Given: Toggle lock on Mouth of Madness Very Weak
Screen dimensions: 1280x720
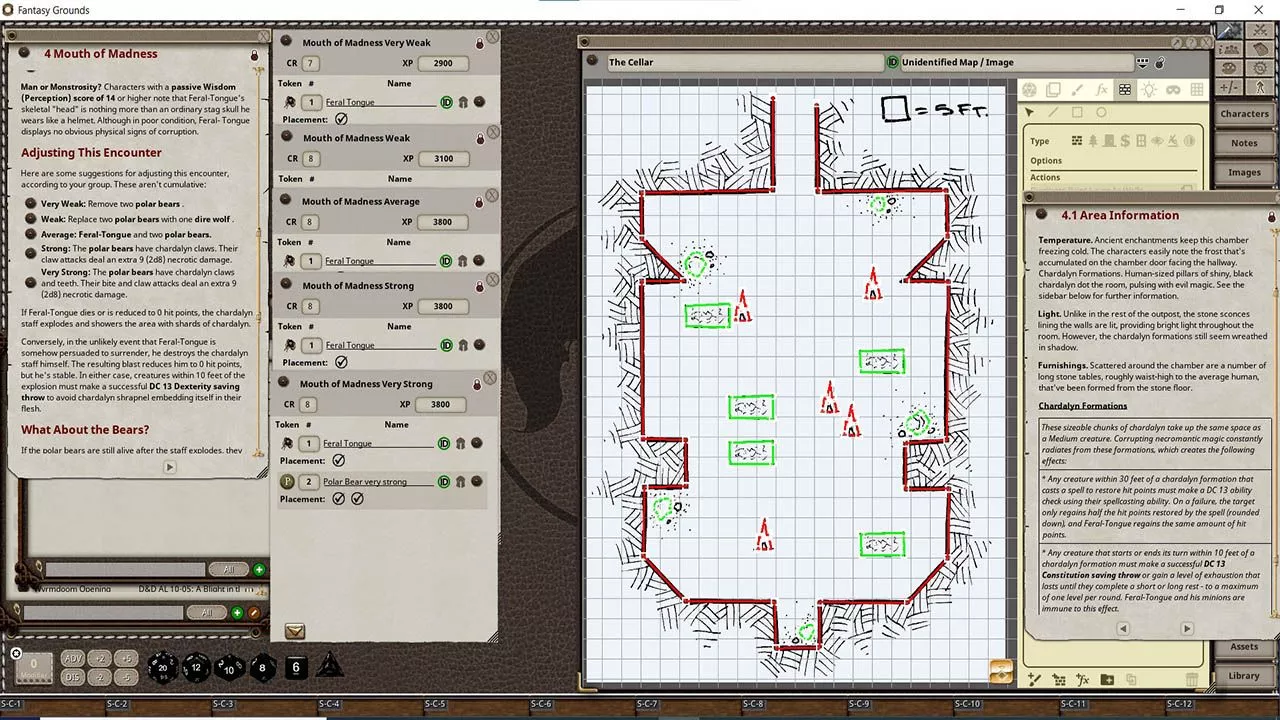Looking at the screenshot, I should (479, 43).
